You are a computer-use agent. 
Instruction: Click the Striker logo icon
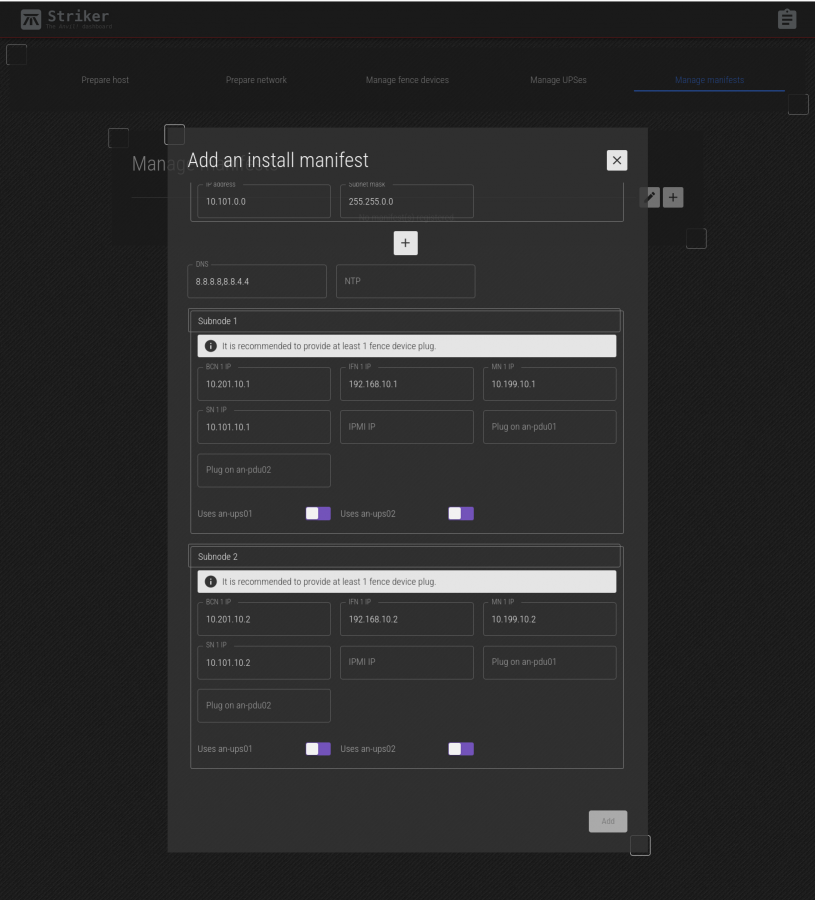point(32,19)
